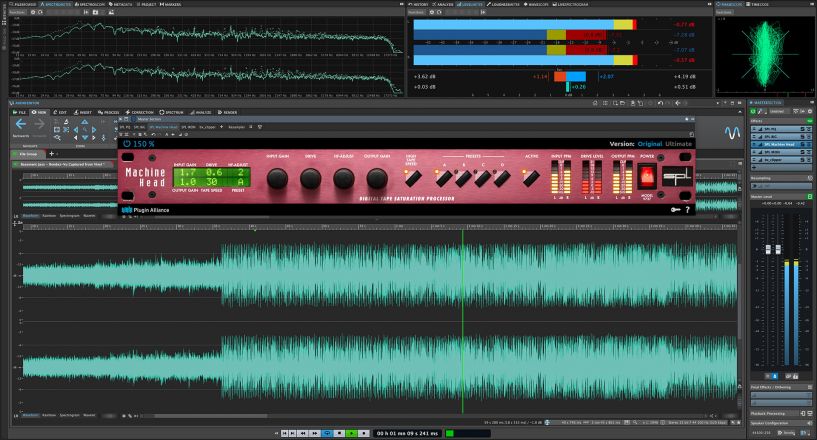Open the Process ribbon tab
Screen dimensions: 817x440
coord(110,112)
